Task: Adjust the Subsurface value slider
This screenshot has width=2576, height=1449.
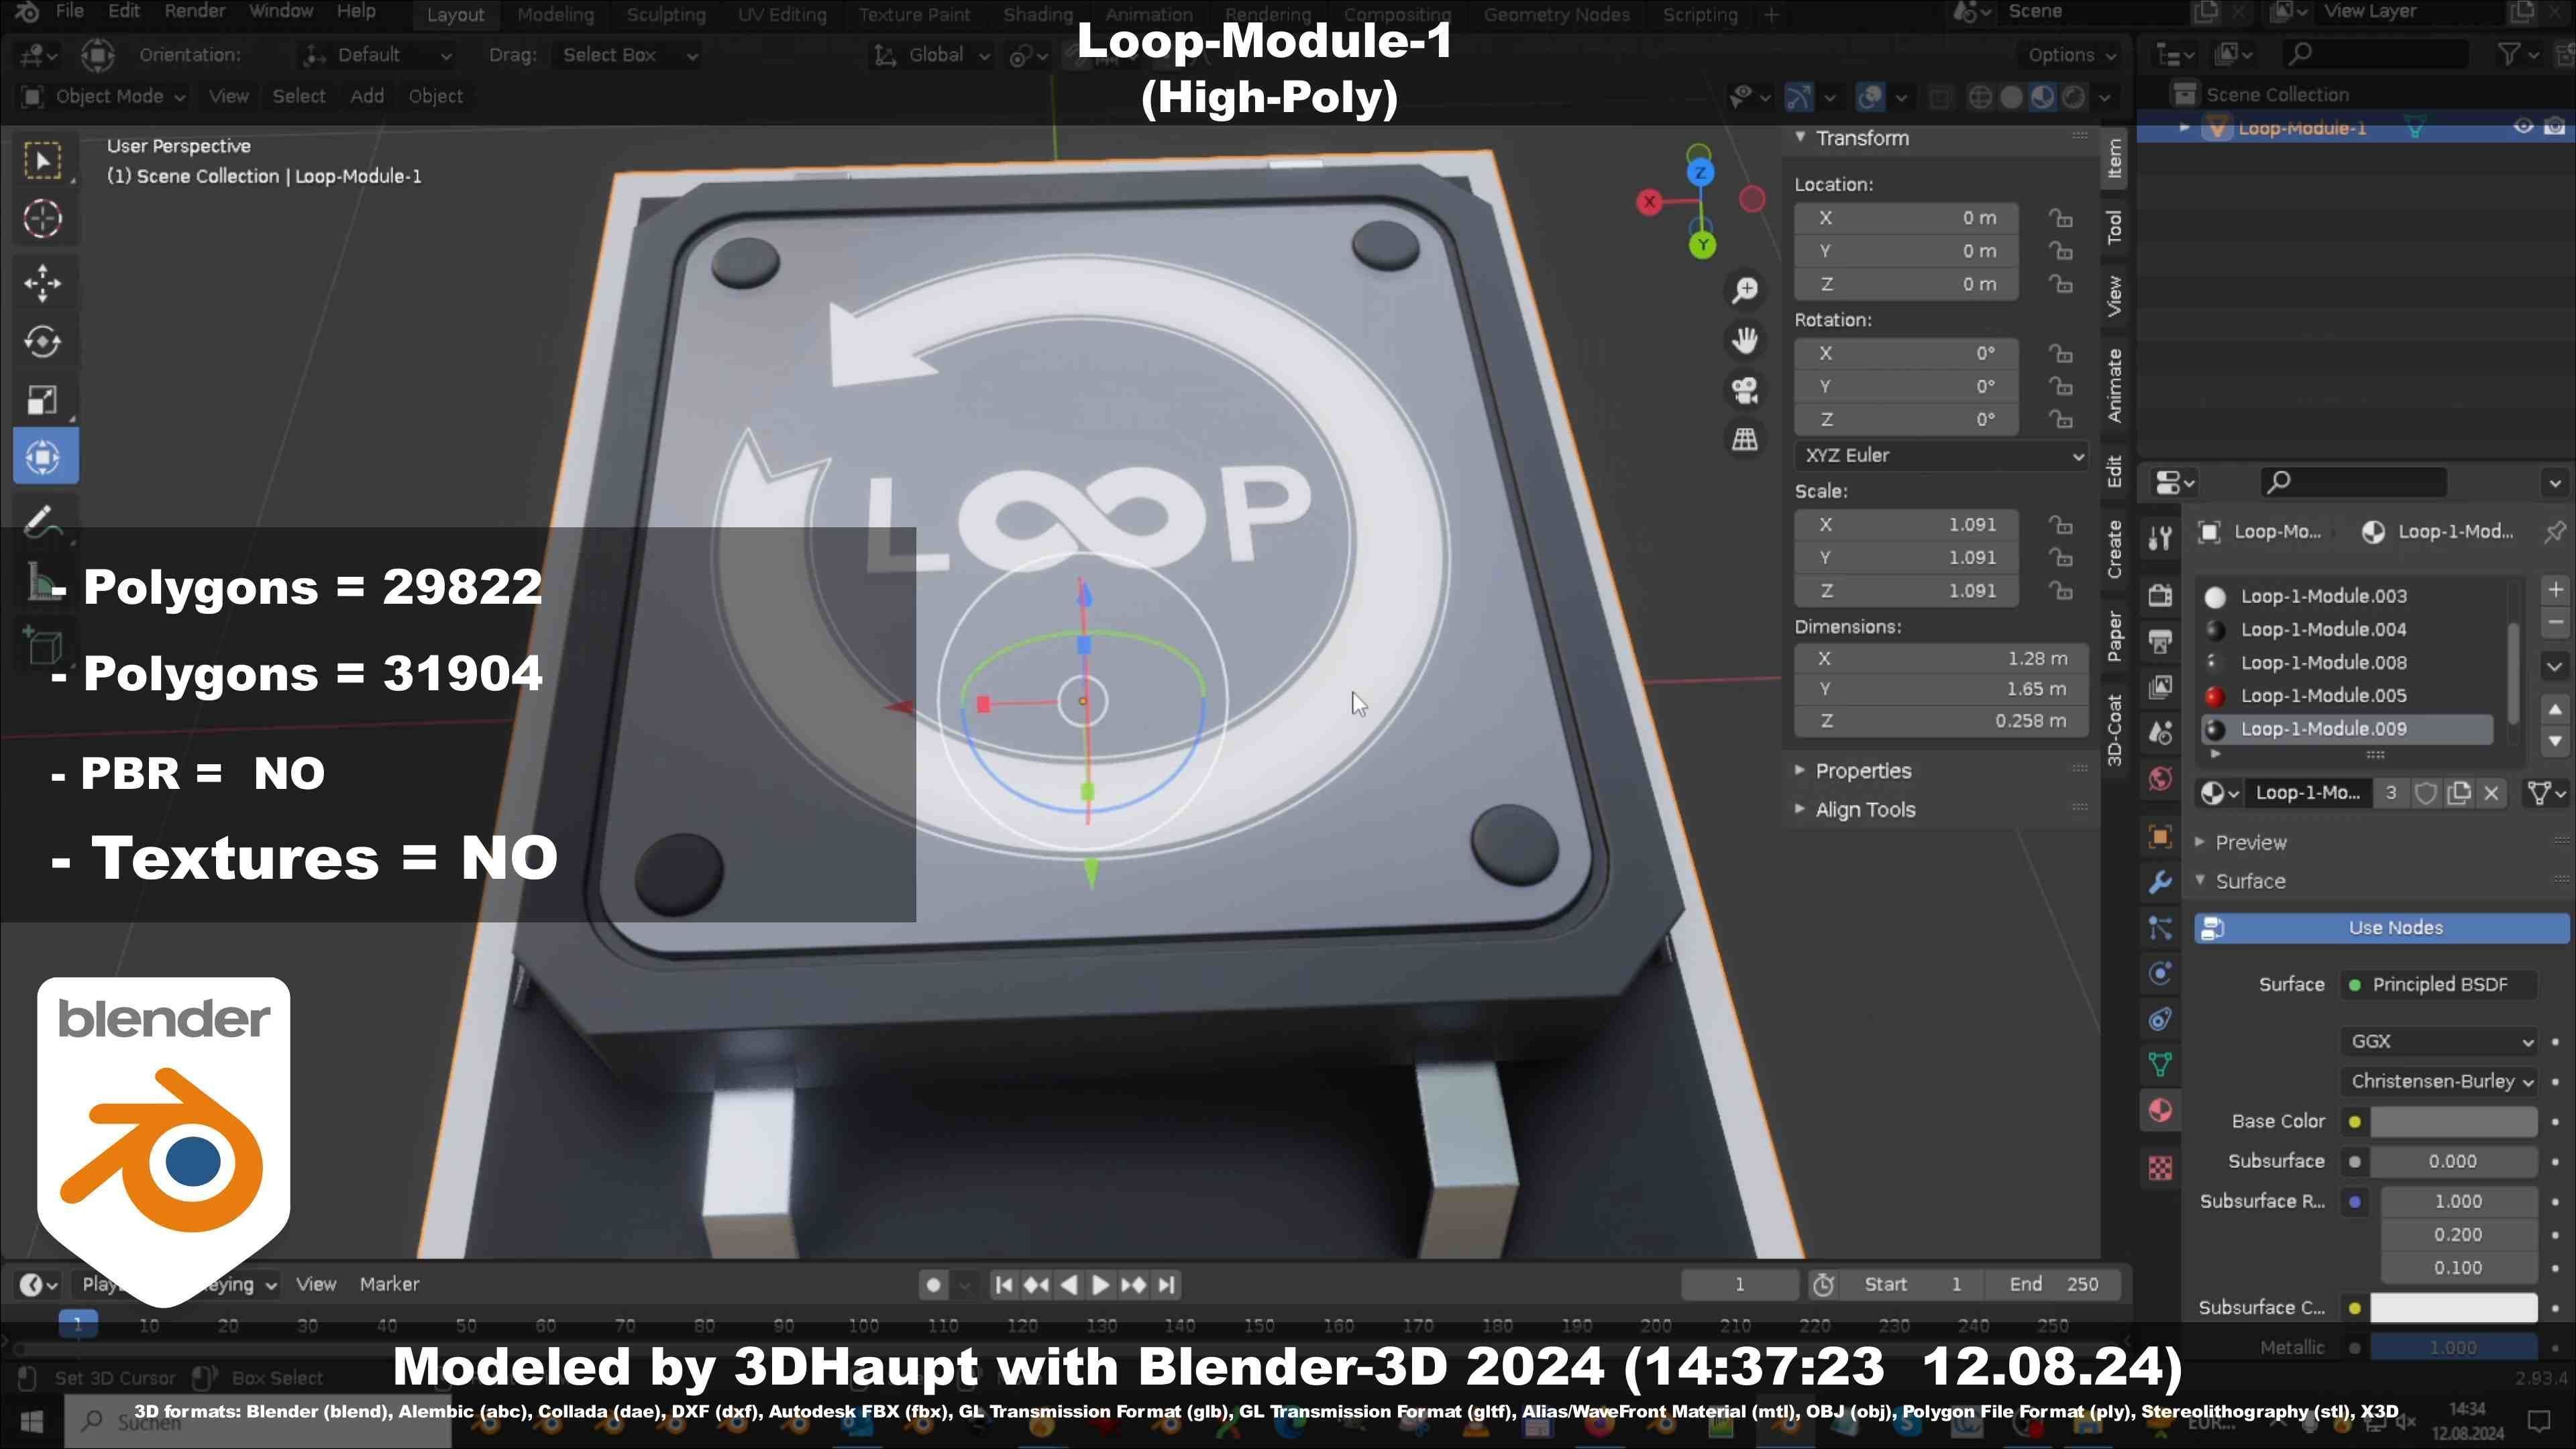Action: (2453, 1162)
